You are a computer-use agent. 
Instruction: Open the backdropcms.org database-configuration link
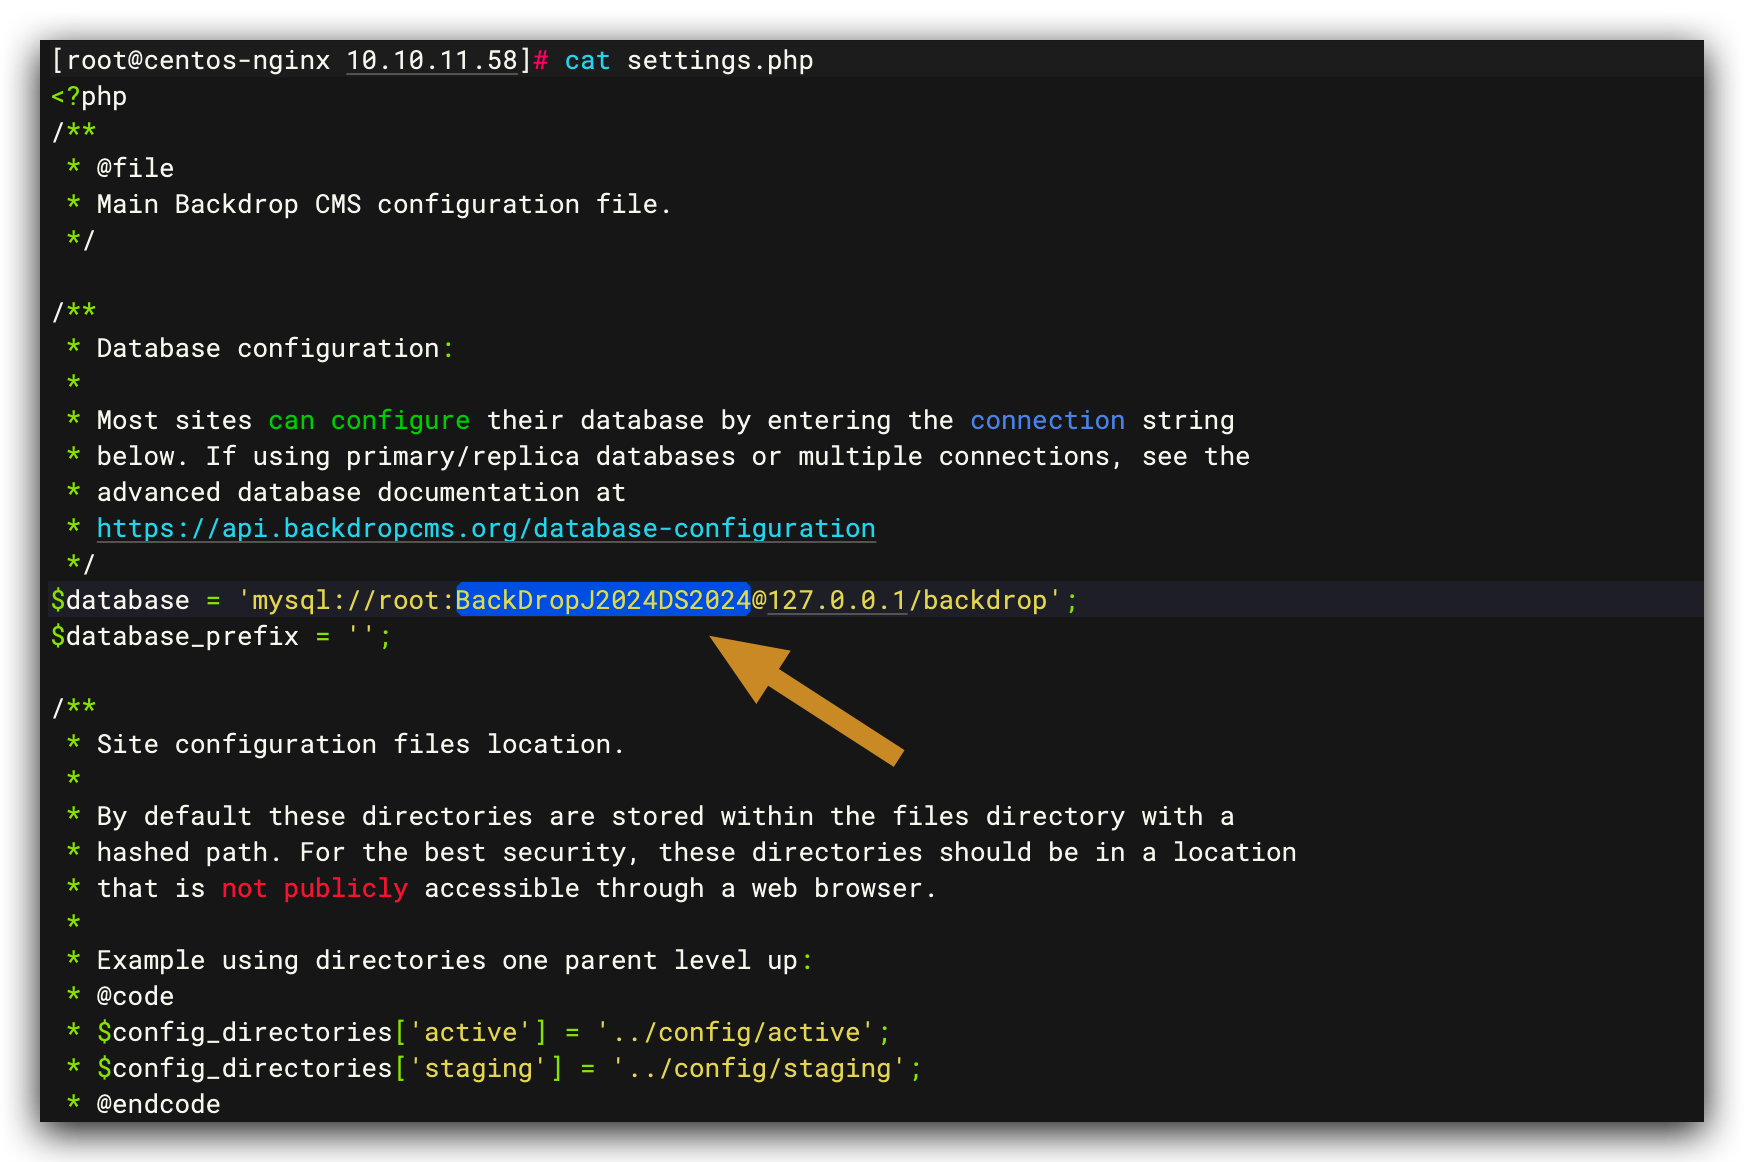click(x=484, y=528)
